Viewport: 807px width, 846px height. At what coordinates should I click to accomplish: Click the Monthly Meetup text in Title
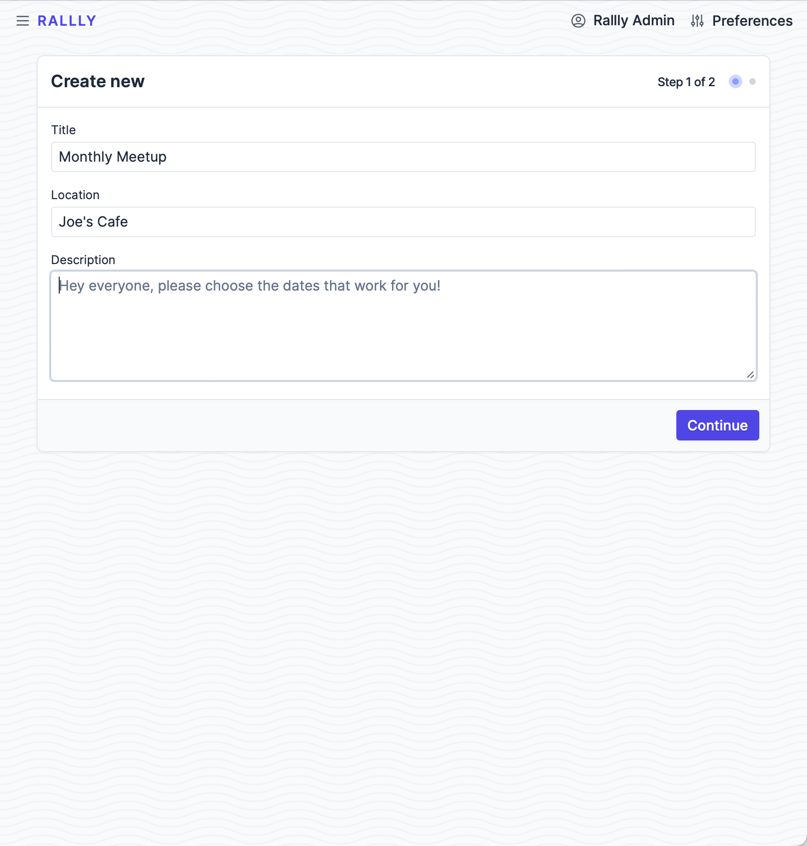[113, 157]
